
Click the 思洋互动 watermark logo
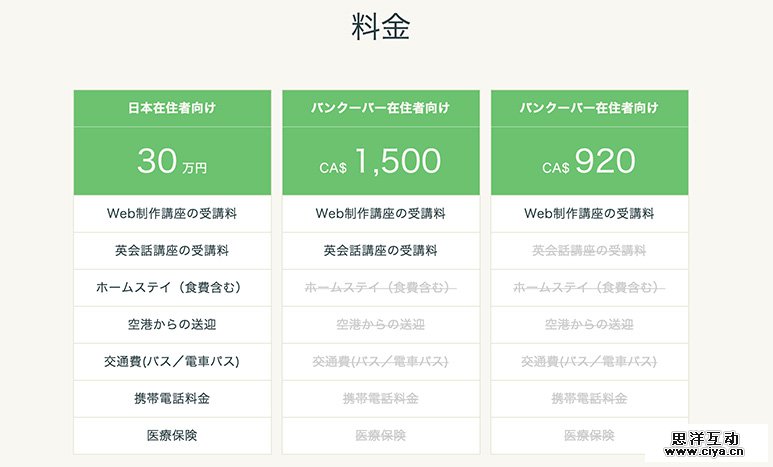click(705, 439)
